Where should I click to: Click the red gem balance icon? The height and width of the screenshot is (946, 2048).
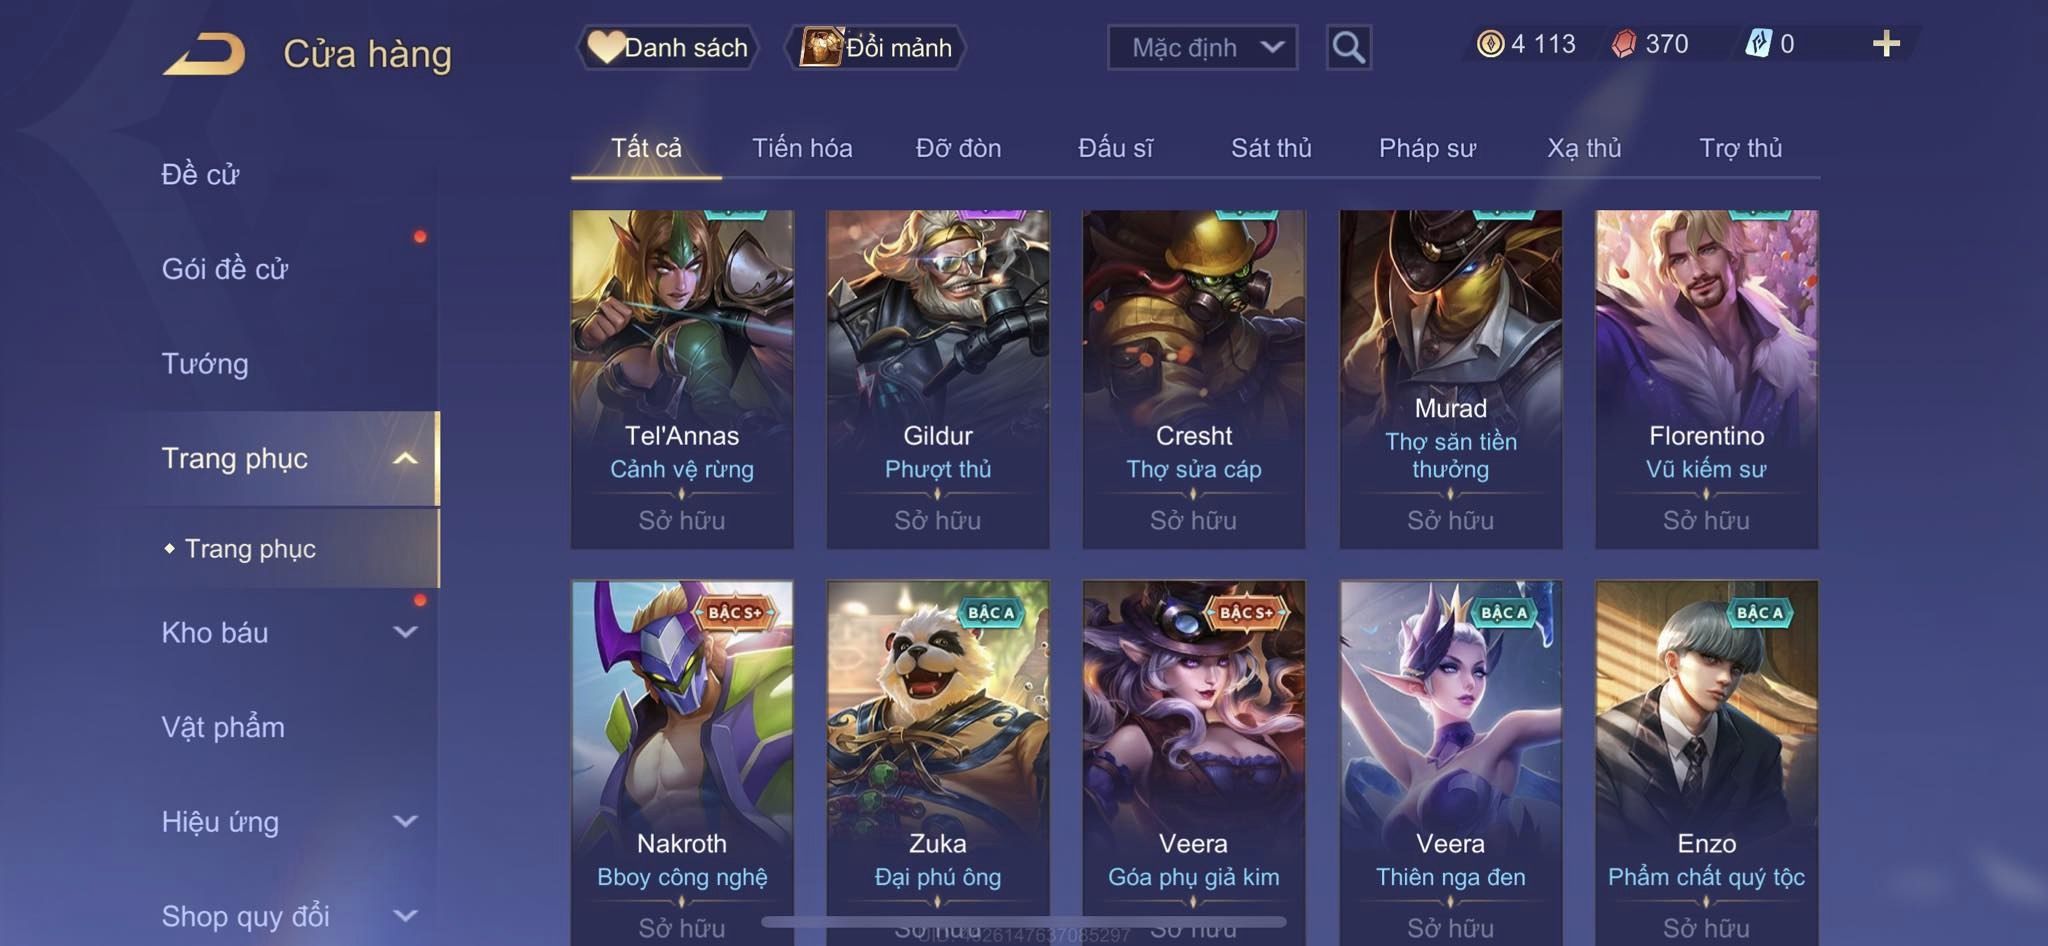(1624, 44)
